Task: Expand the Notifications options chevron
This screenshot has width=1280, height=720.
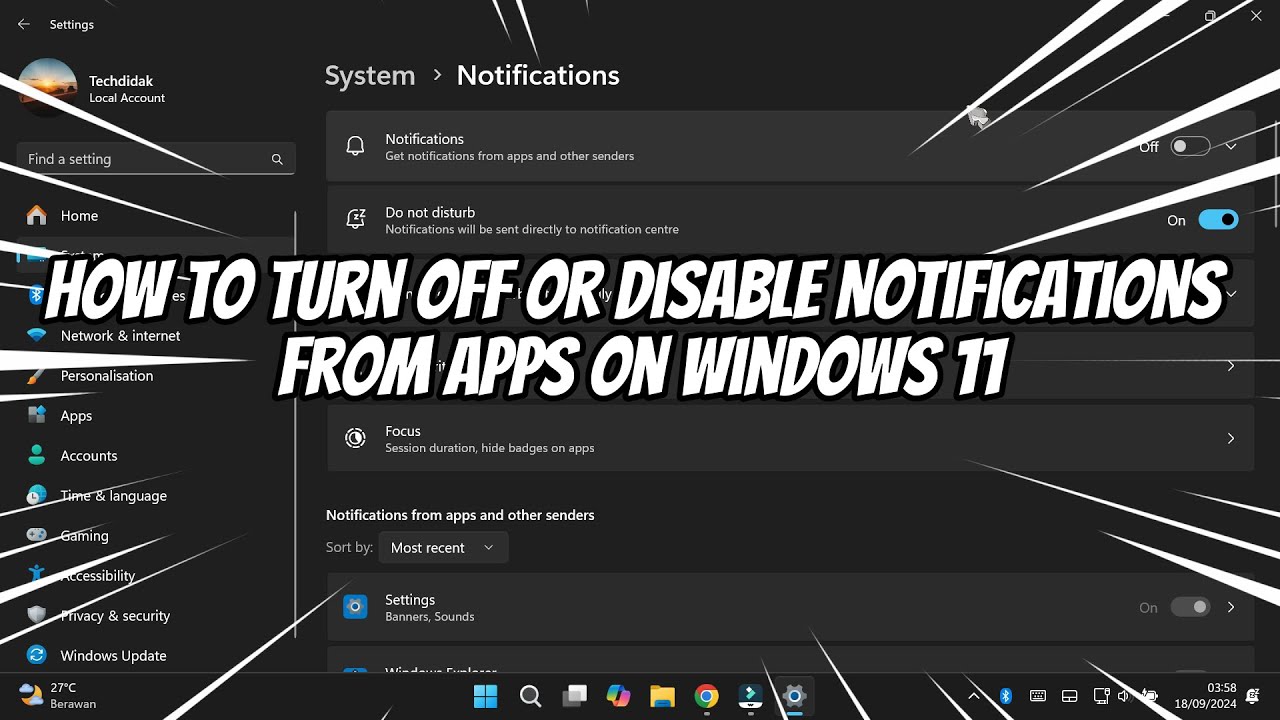Action: coord(1231,146)
